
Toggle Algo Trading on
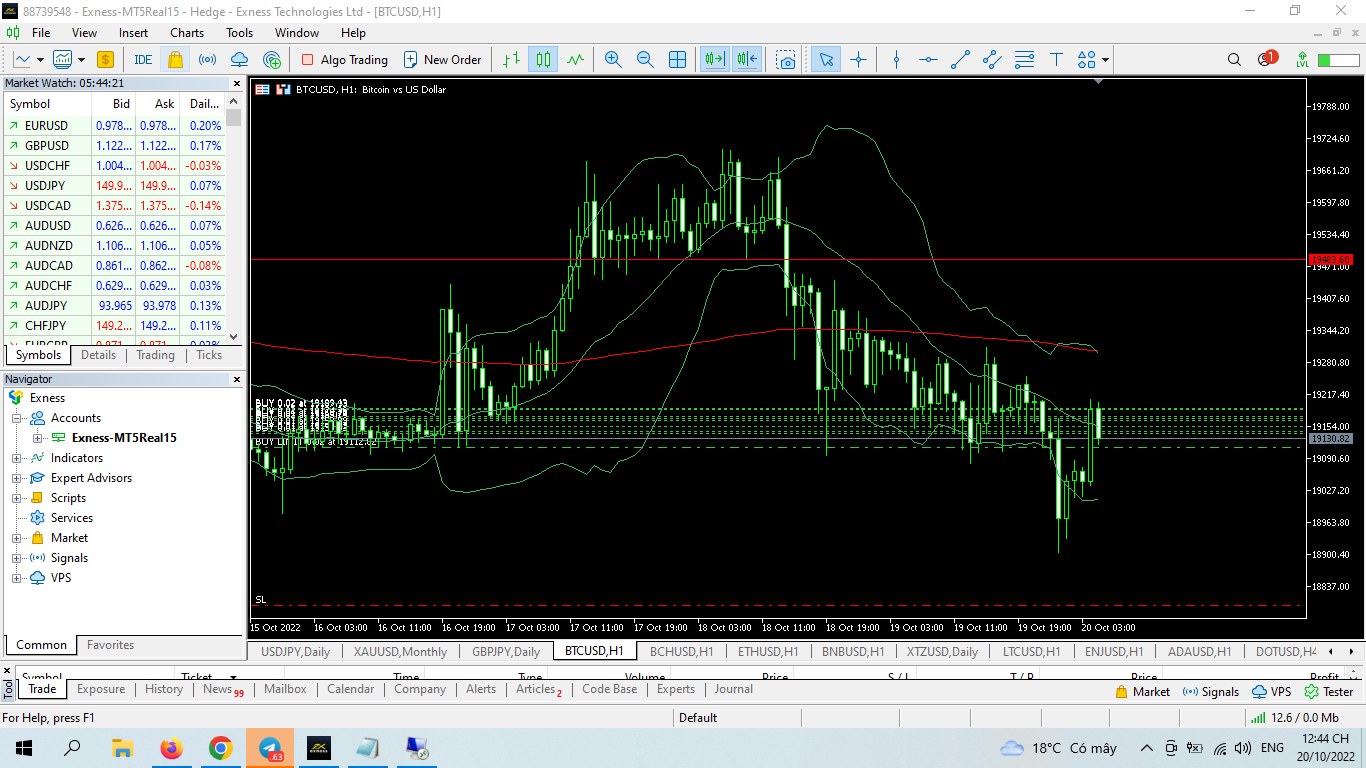(344, 60)
